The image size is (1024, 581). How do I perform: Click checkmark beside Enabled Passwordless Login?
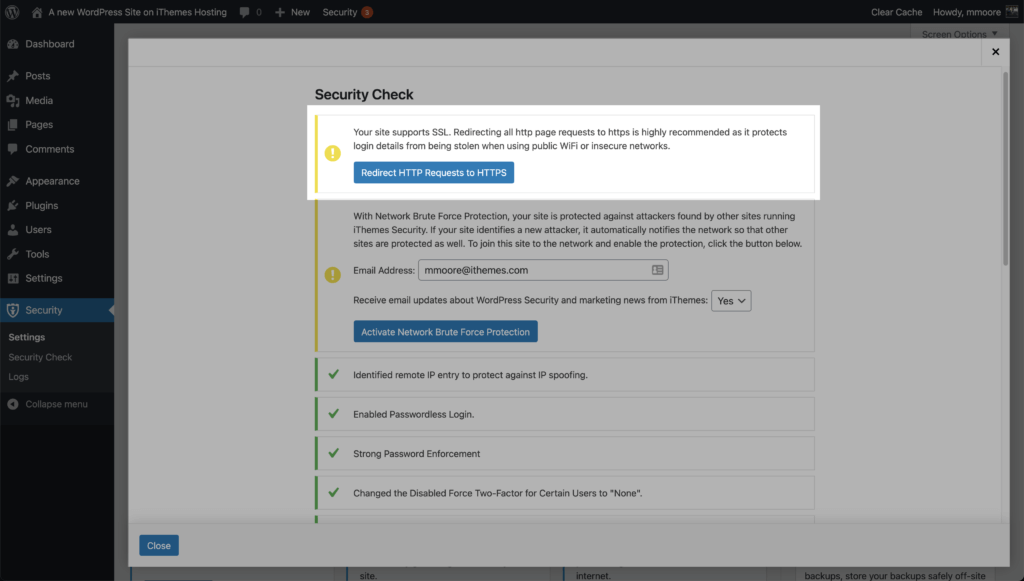333,413
